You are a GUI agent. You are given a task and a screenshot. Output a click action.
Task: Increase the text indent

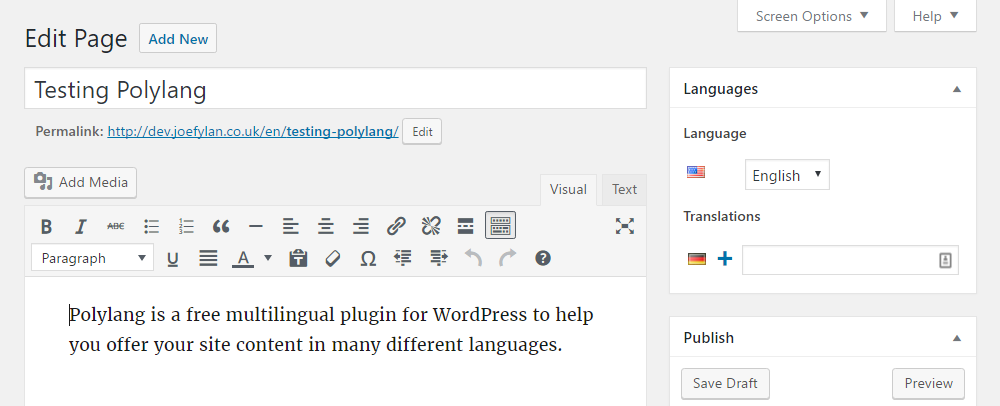click(438, 259)
